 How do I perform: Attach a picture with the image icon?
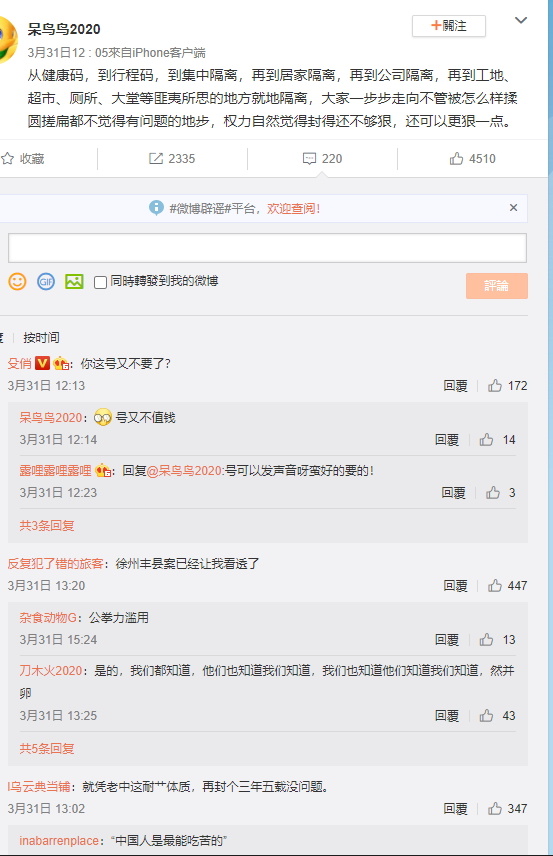tap(74, 282)
